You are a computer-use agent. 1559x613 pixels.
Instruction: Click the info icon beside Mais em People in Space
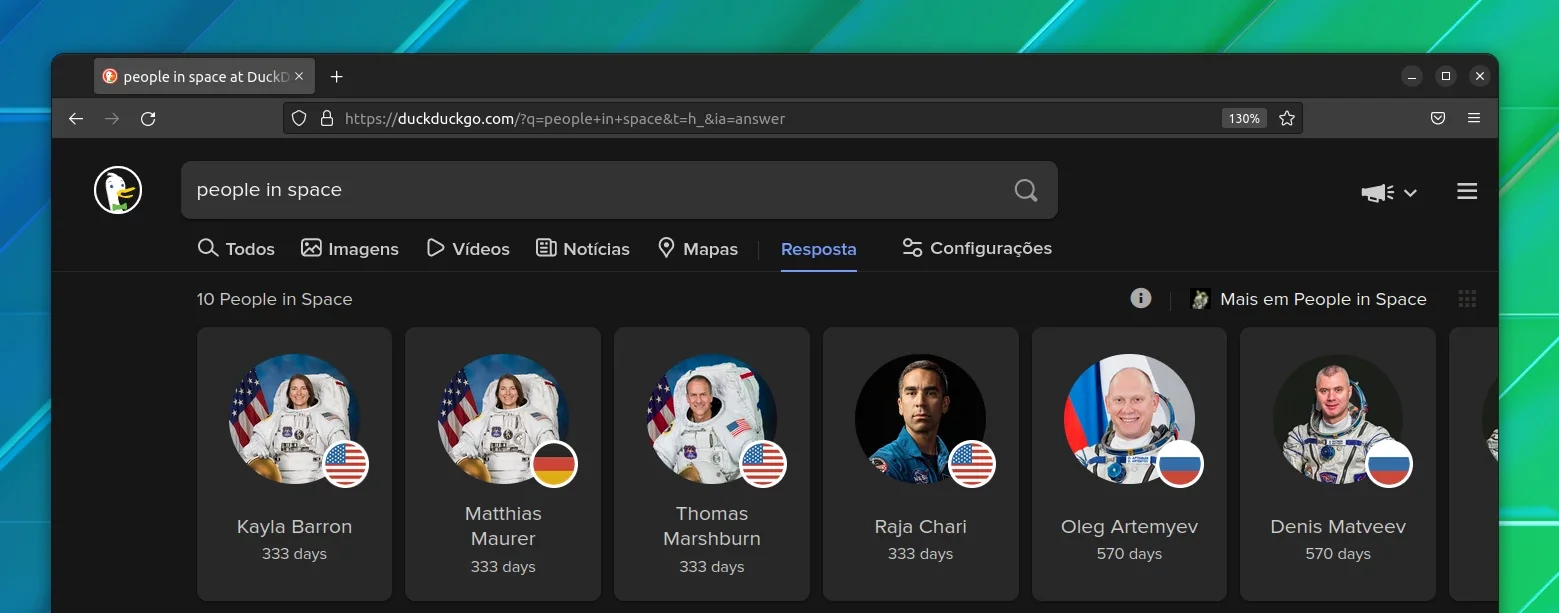[1140, 298]
